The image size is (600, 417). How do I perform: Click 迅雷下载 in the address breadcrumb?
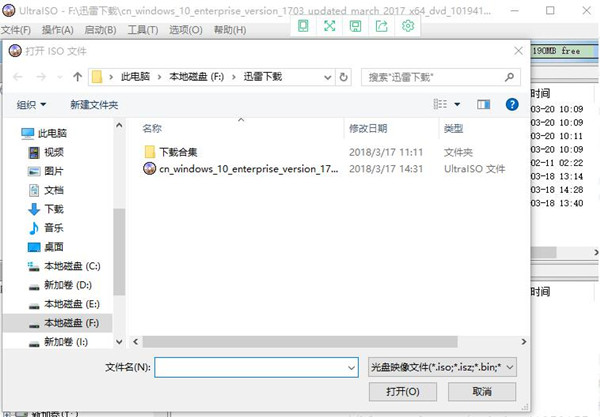263,77
